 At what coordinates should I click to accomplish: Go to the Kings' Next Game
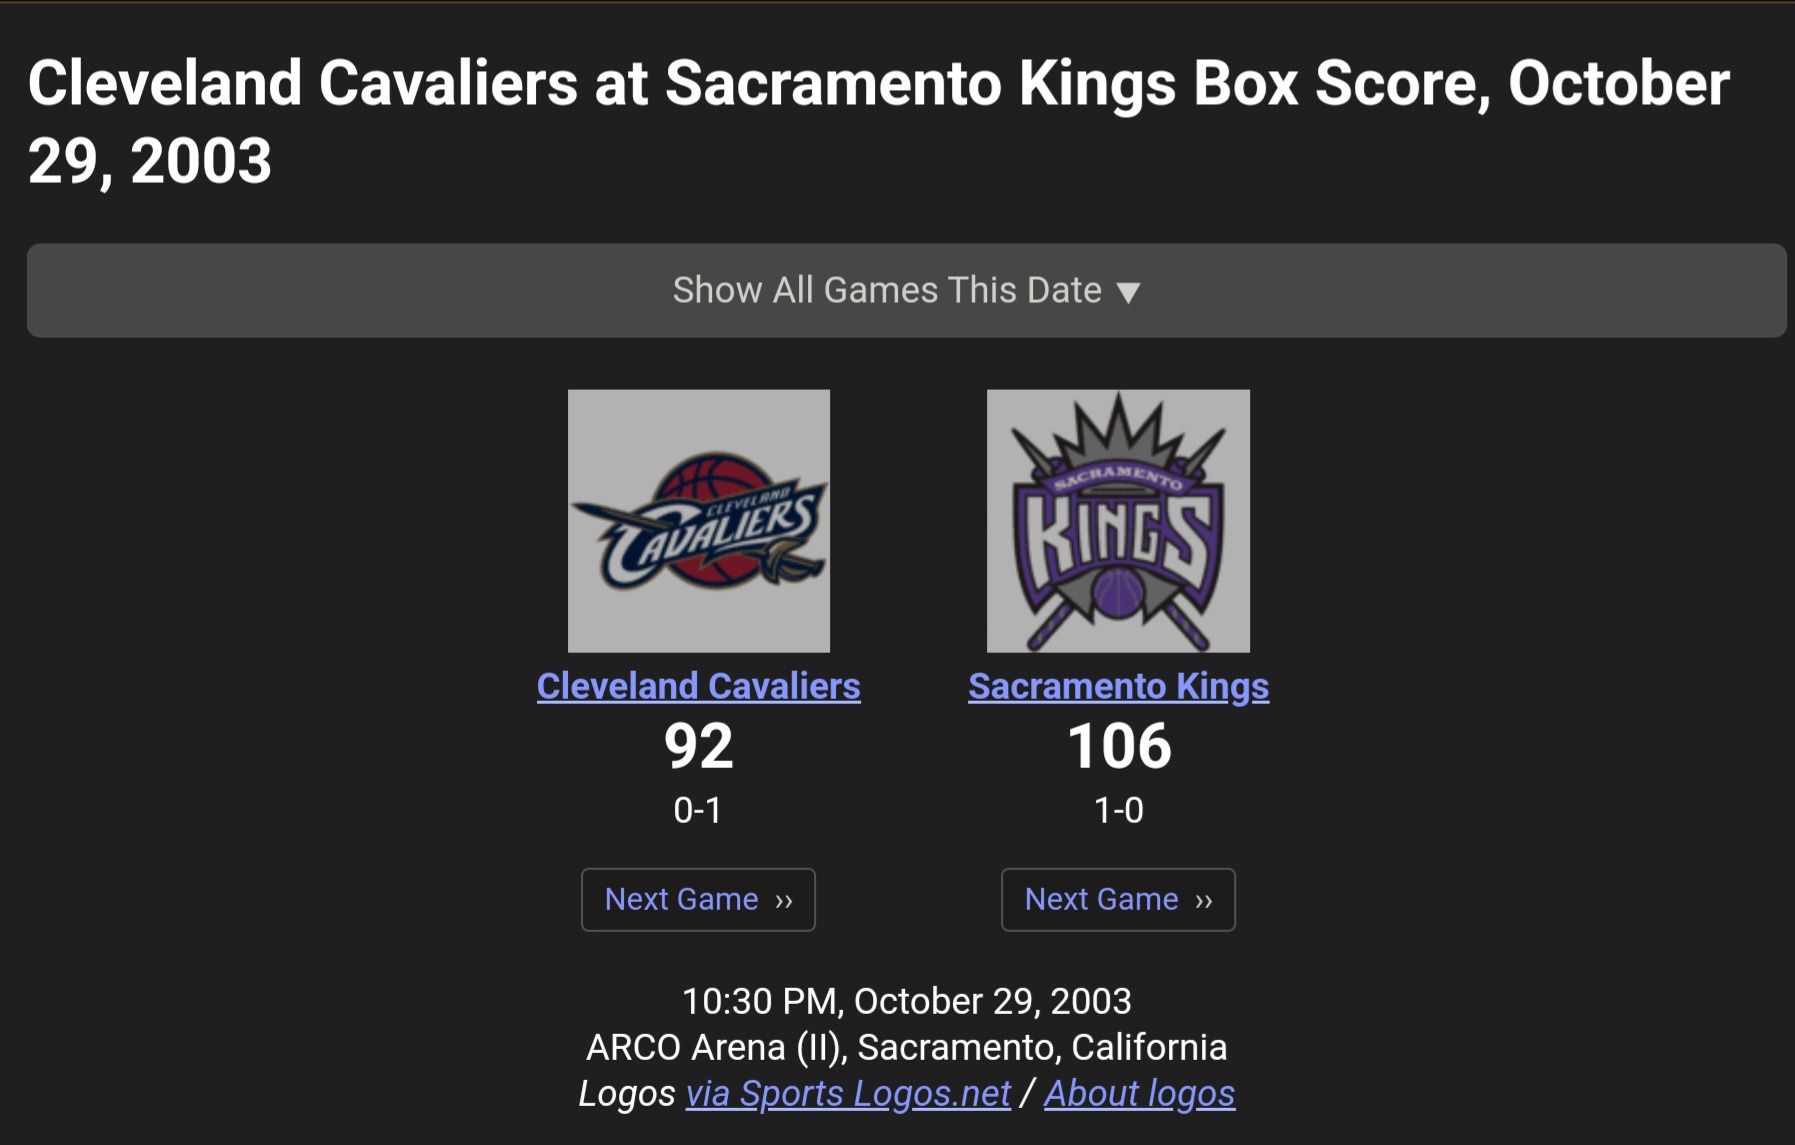(1102, 899)
